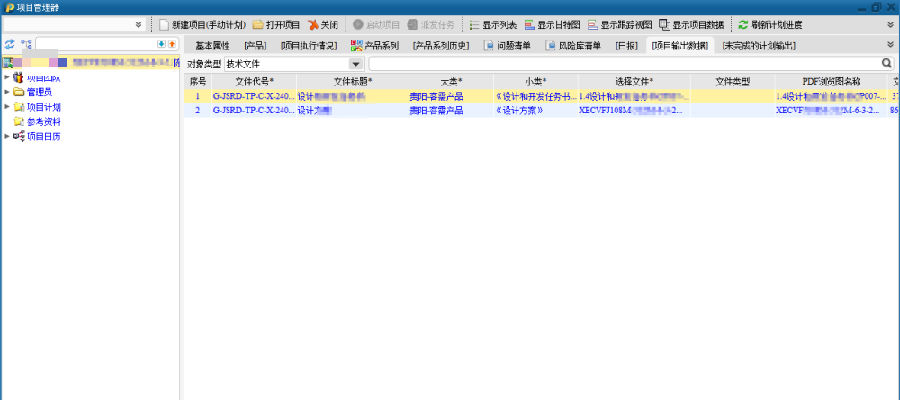Expand the 项目团队 tree node
Viewport: 900px width, 400px height.
[7, 77]
